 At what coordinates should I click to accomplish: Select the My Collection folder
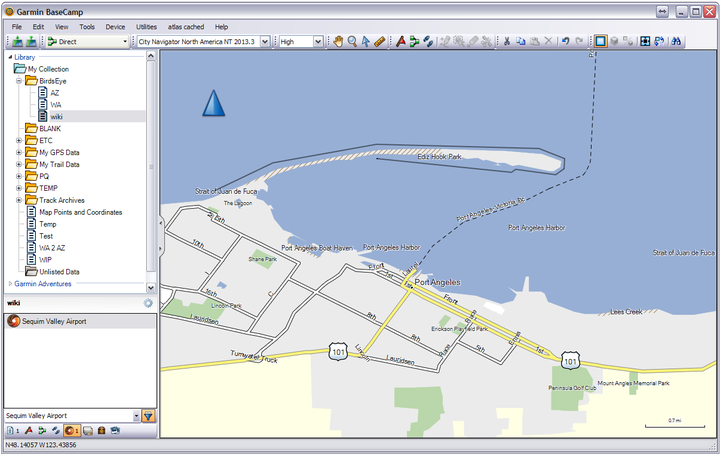tap(48, 69)
